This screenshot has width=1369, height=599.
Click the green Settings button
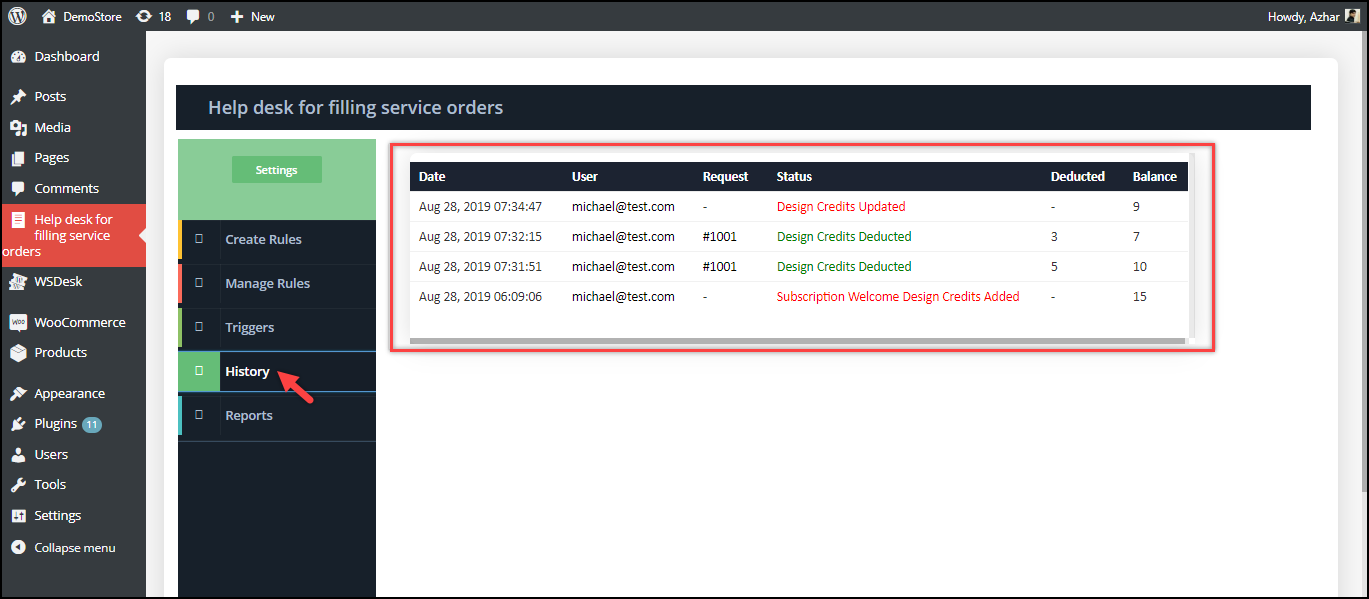click(x=277, y=170)
